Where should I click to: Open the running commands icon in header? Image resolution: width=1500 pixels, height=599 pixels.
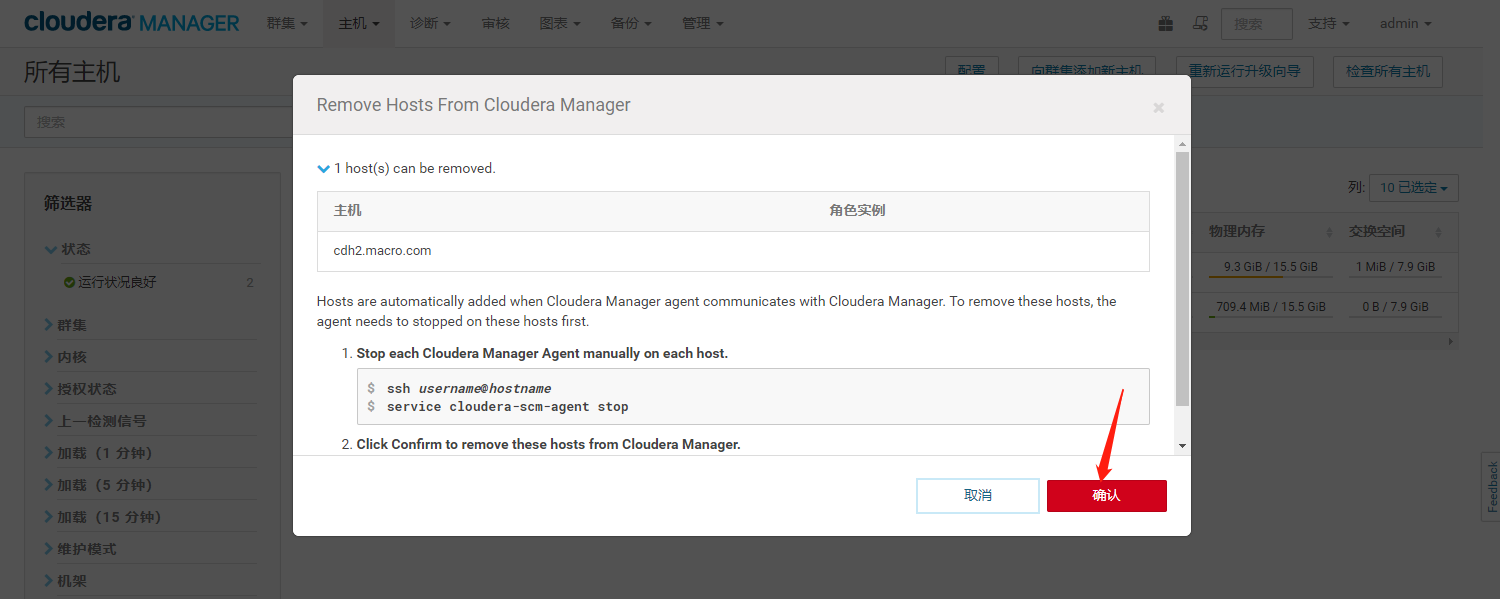1201,23
